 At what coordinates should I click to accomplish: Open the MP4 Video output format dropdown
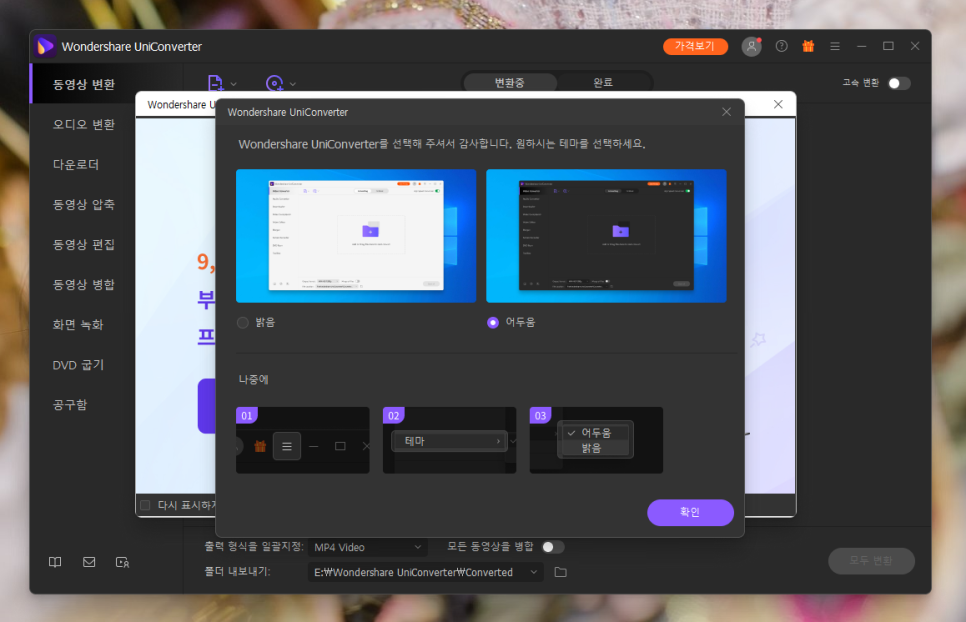pos(368,547)
